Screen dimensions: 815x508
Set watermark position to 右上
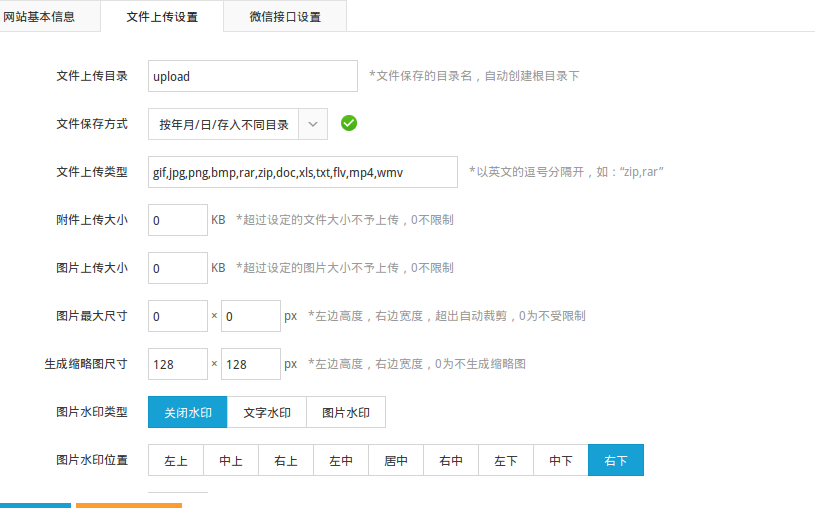pyautogui.click(x=286, y=460)
